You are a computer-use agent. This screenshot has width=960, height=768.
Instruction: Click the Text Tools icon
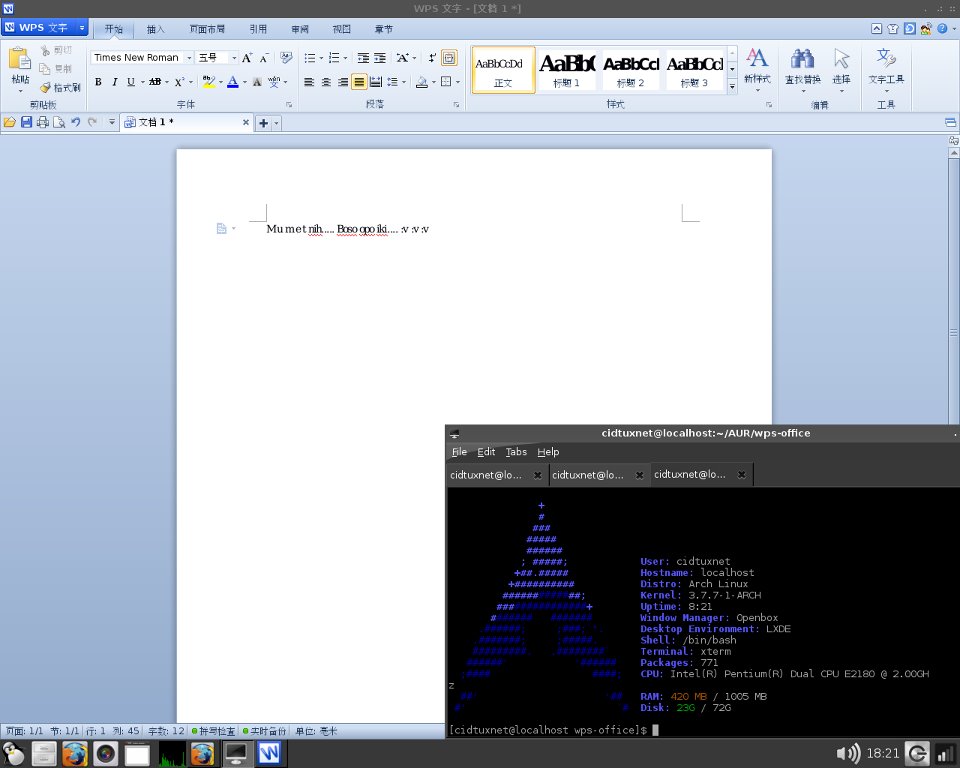coord(886,58)
